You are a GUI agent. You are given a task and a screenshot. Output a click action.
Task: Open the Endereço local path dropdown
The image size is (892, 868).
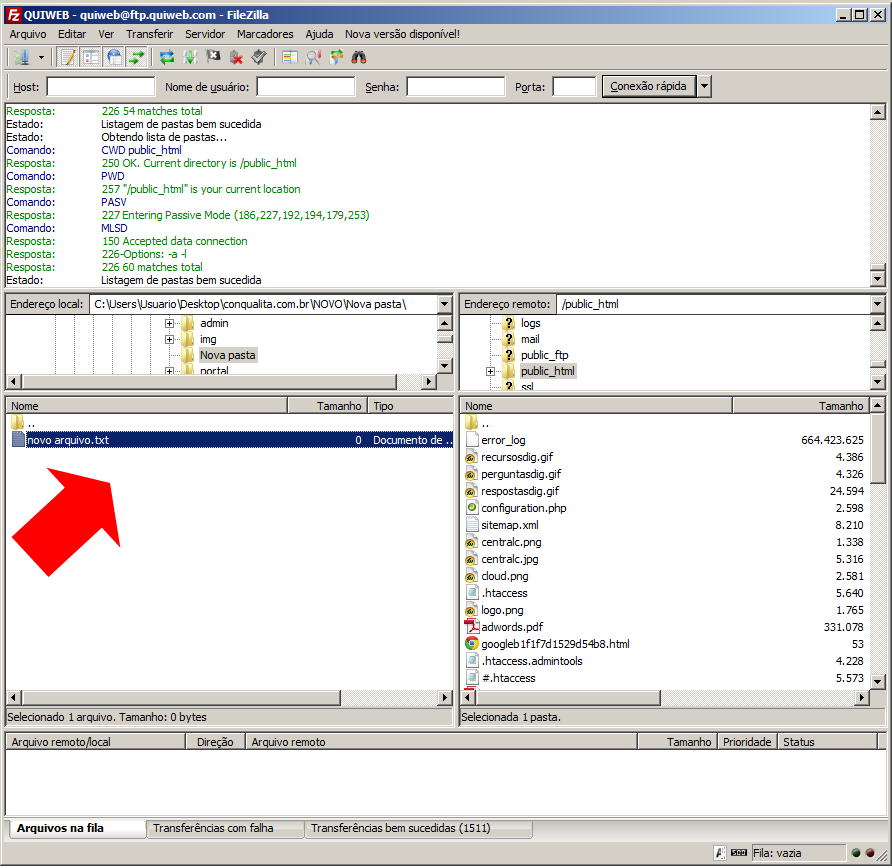point(445,304)
